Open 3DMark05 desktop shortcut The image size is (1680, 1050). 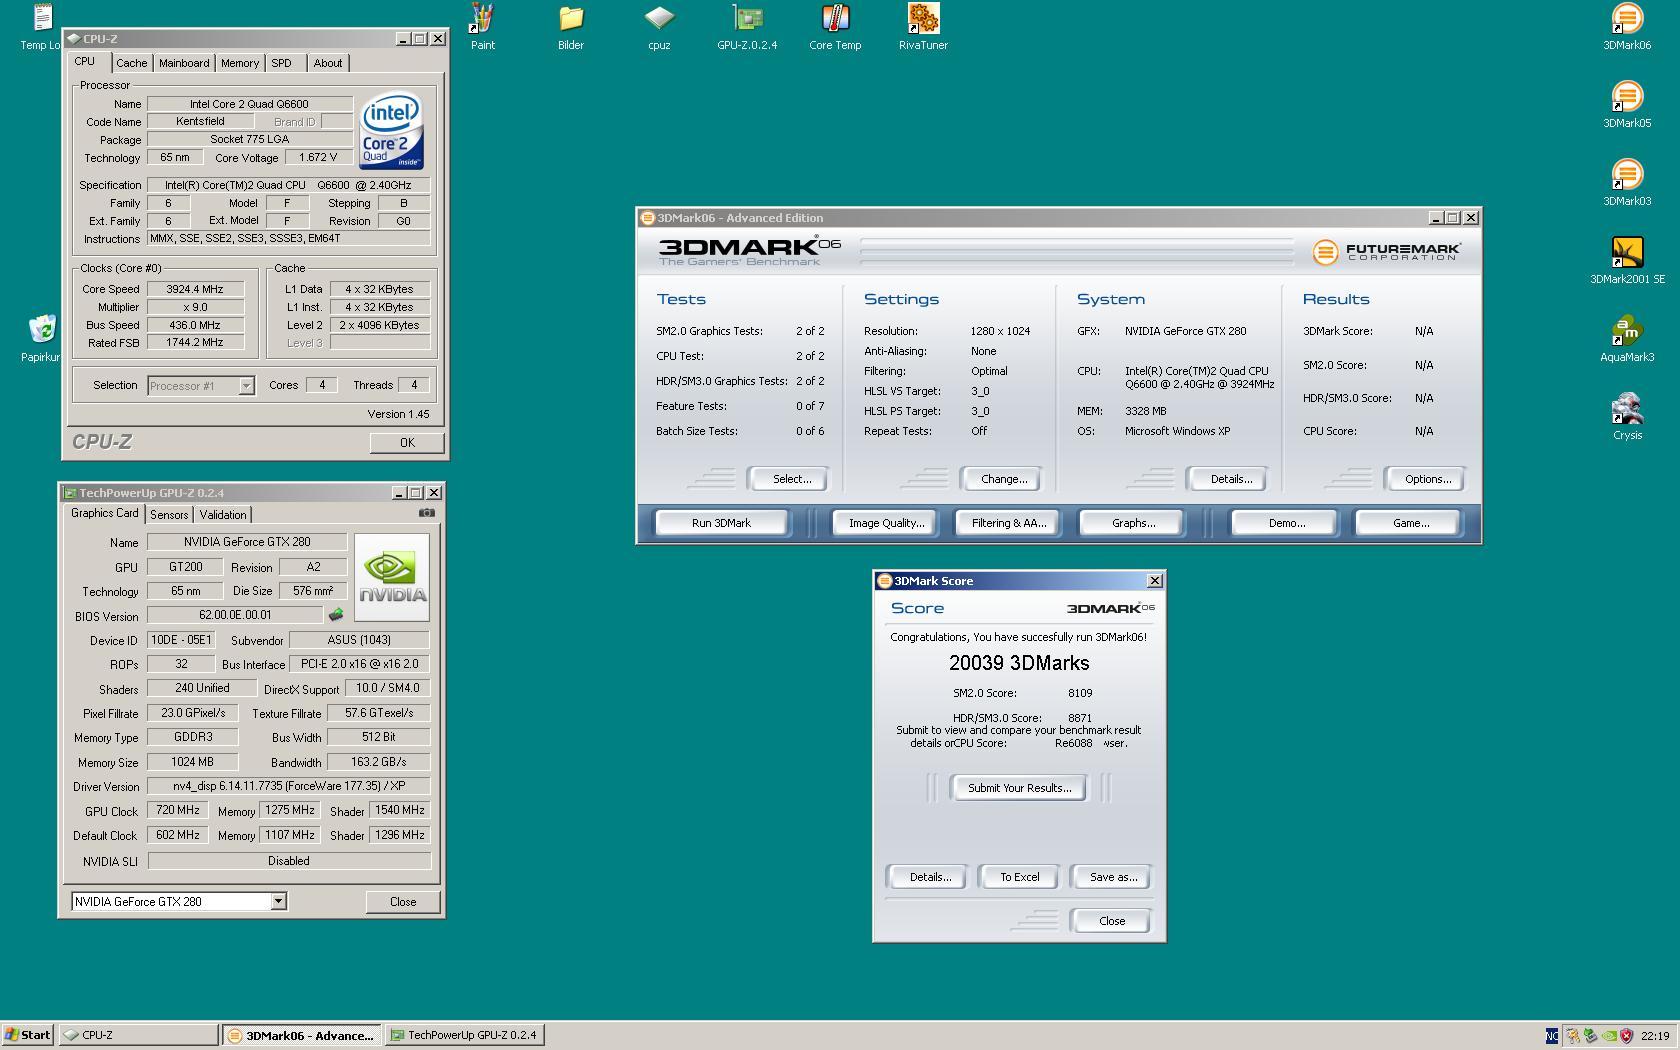click(1627, 104)
